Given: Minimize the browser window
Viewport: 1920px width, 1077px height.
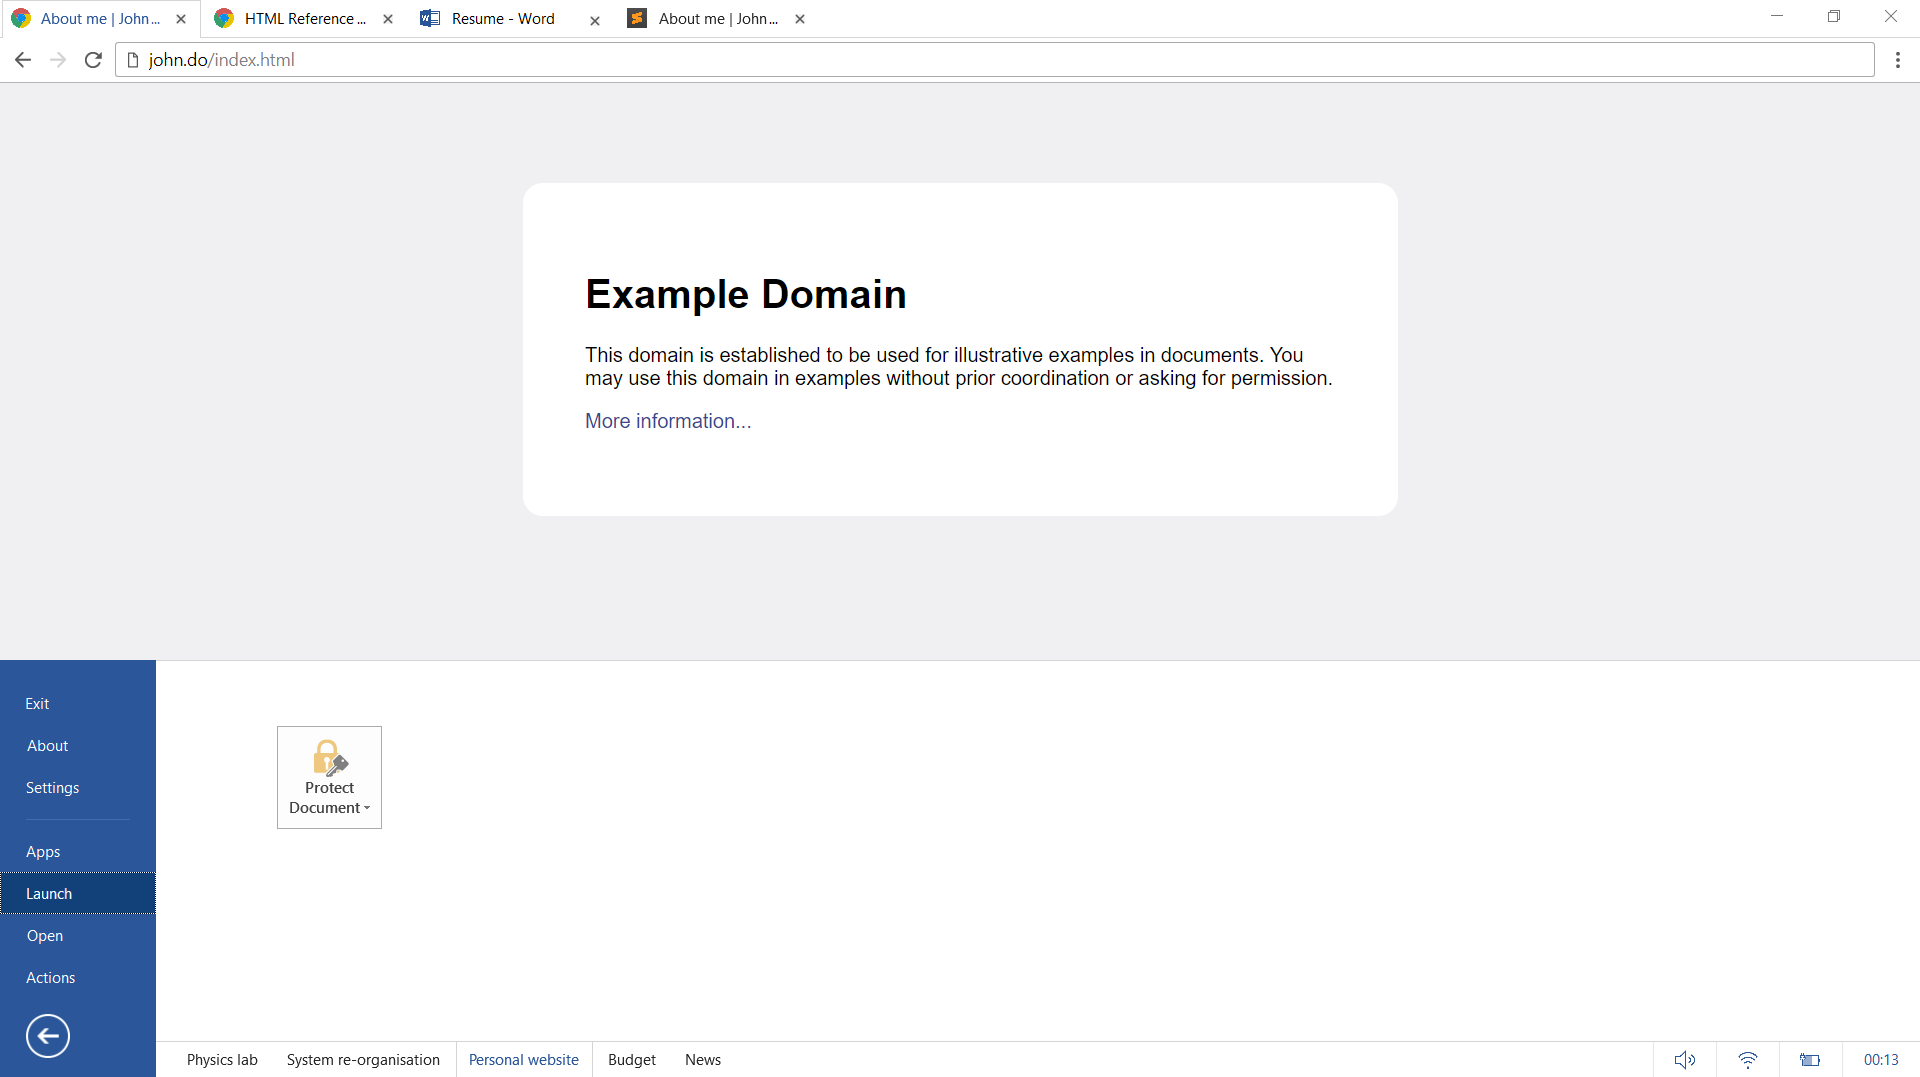Looking at the screenshot, I should pos(1777,16).
